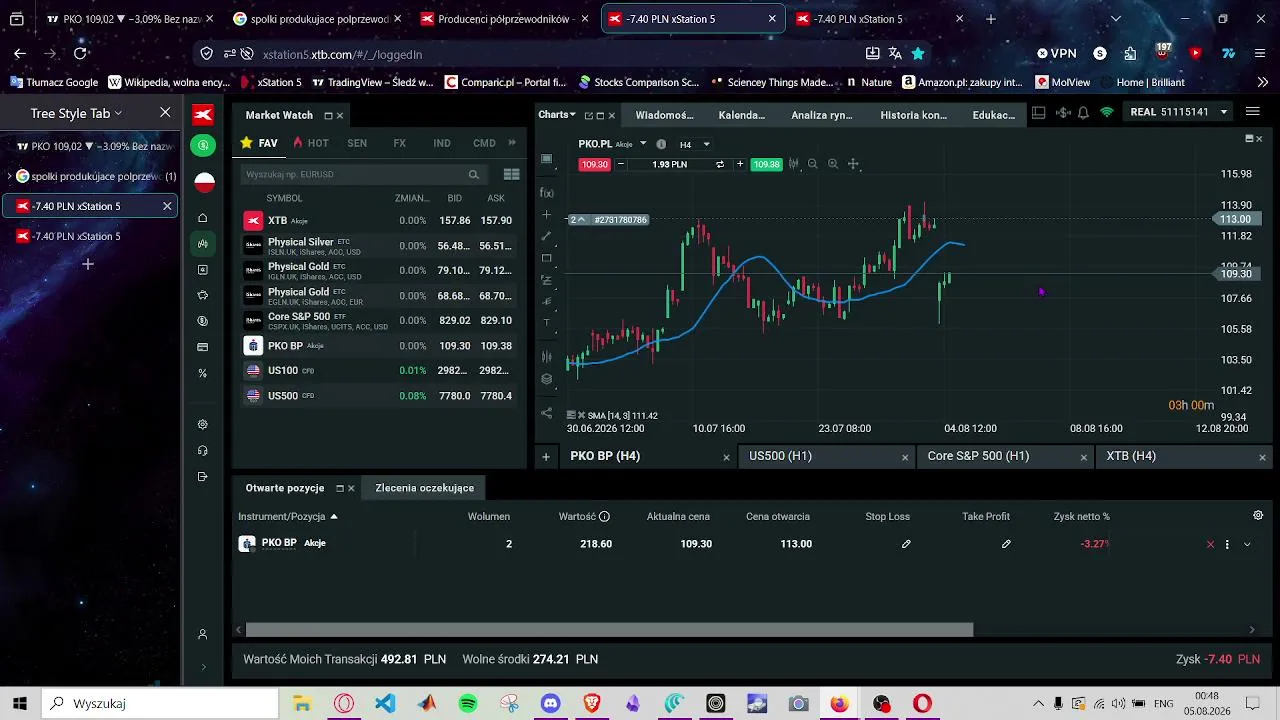Open the green deposit funds icon

(203, 146)
